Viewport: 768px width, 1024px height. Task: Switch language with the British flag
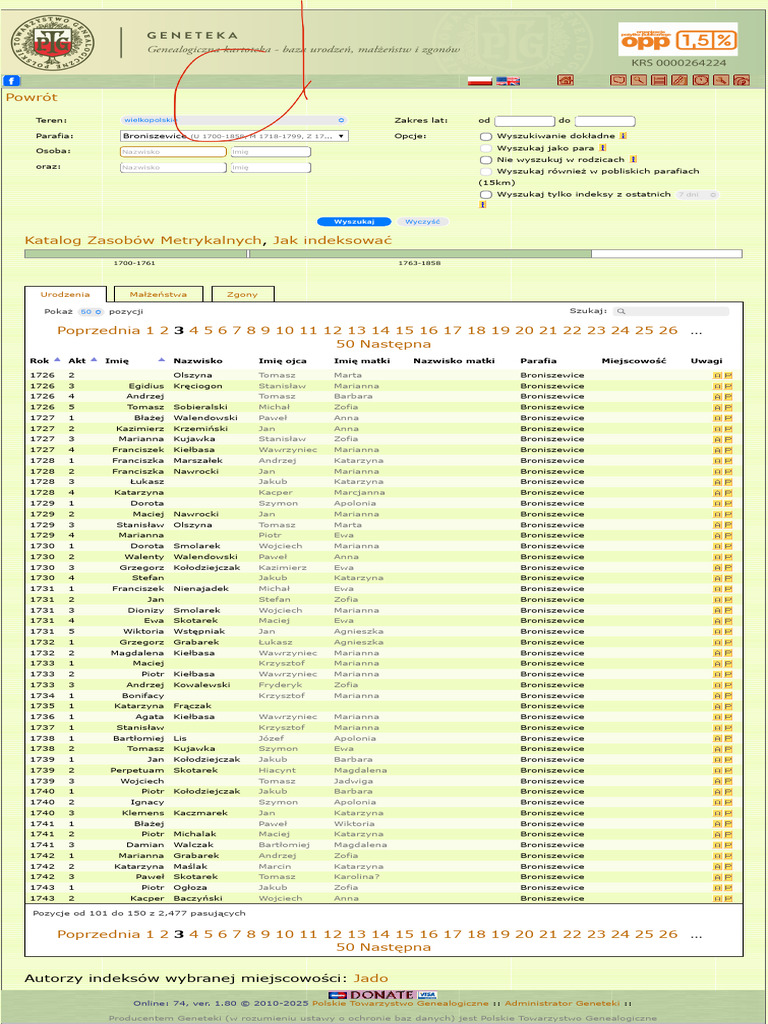tap(508, 81)
